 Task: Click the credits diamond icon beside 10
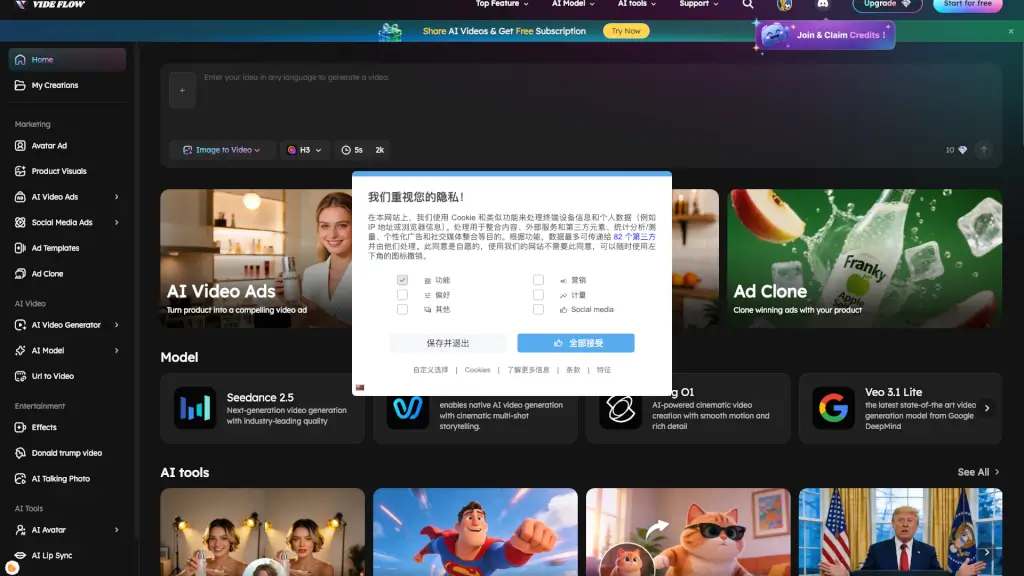click(962, 150)
